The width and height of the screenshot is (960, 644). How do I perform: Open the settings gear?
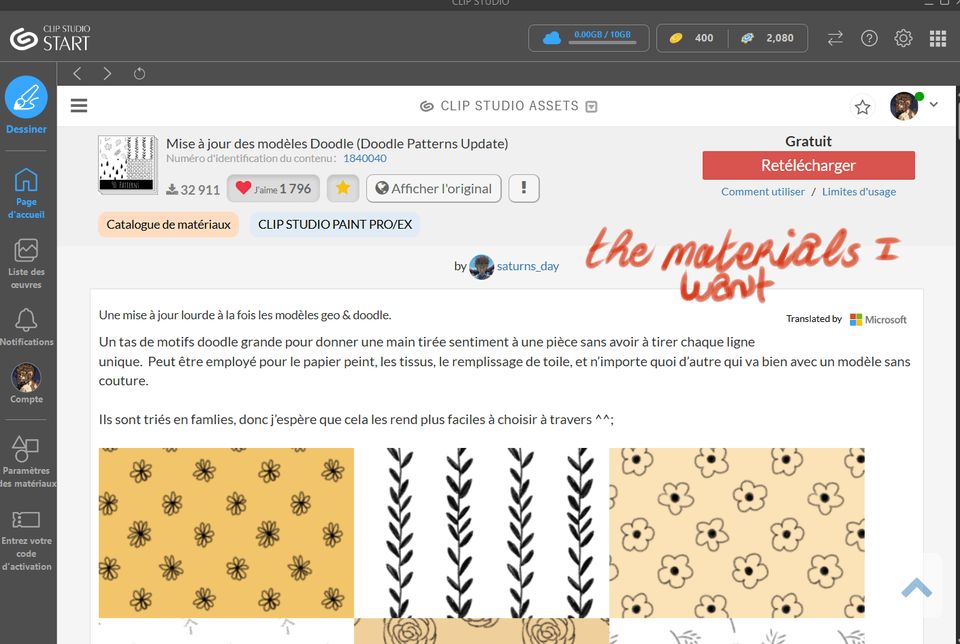point(903,38)
